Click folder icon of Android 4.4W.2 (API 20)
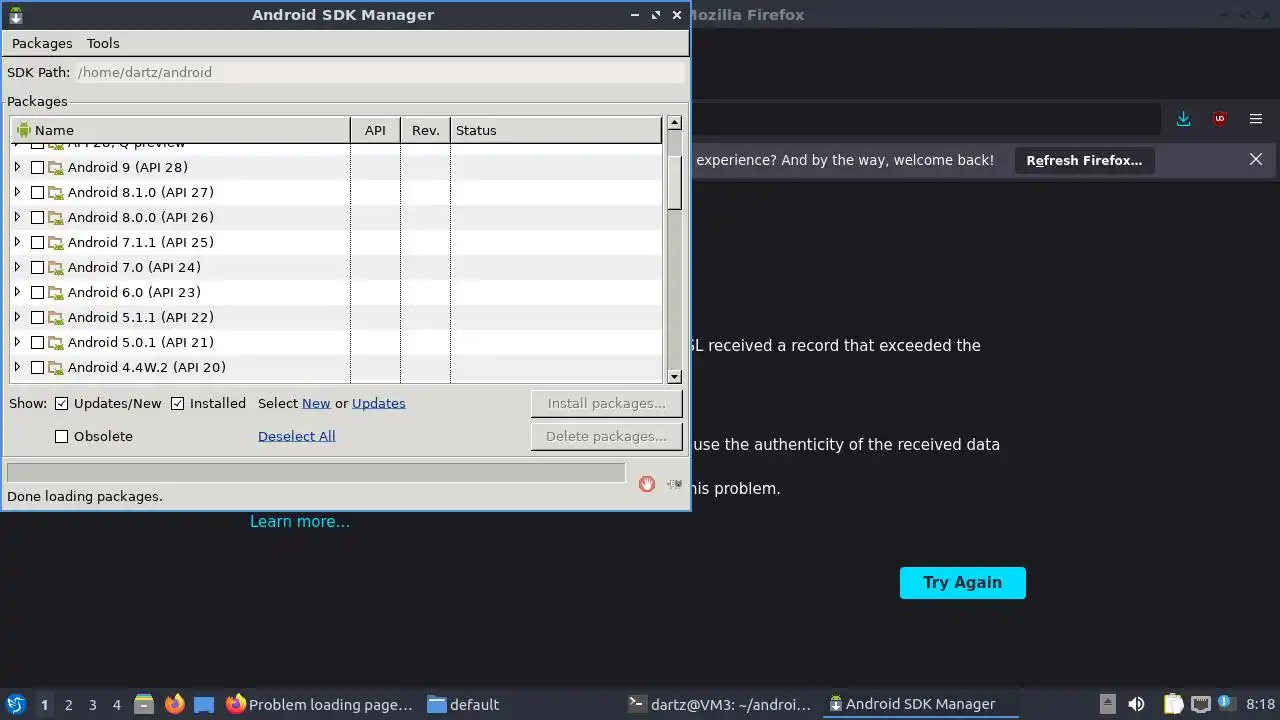Screen dimensions: 1280x720 (56, 368)
